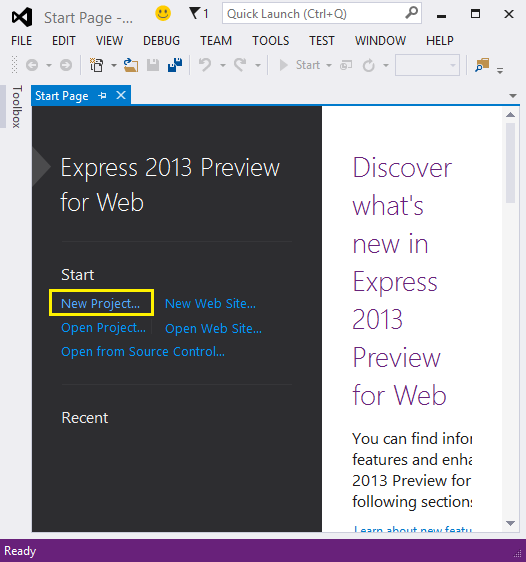Open the FILE menu
The image size is (526, 562).
[21, 41]
